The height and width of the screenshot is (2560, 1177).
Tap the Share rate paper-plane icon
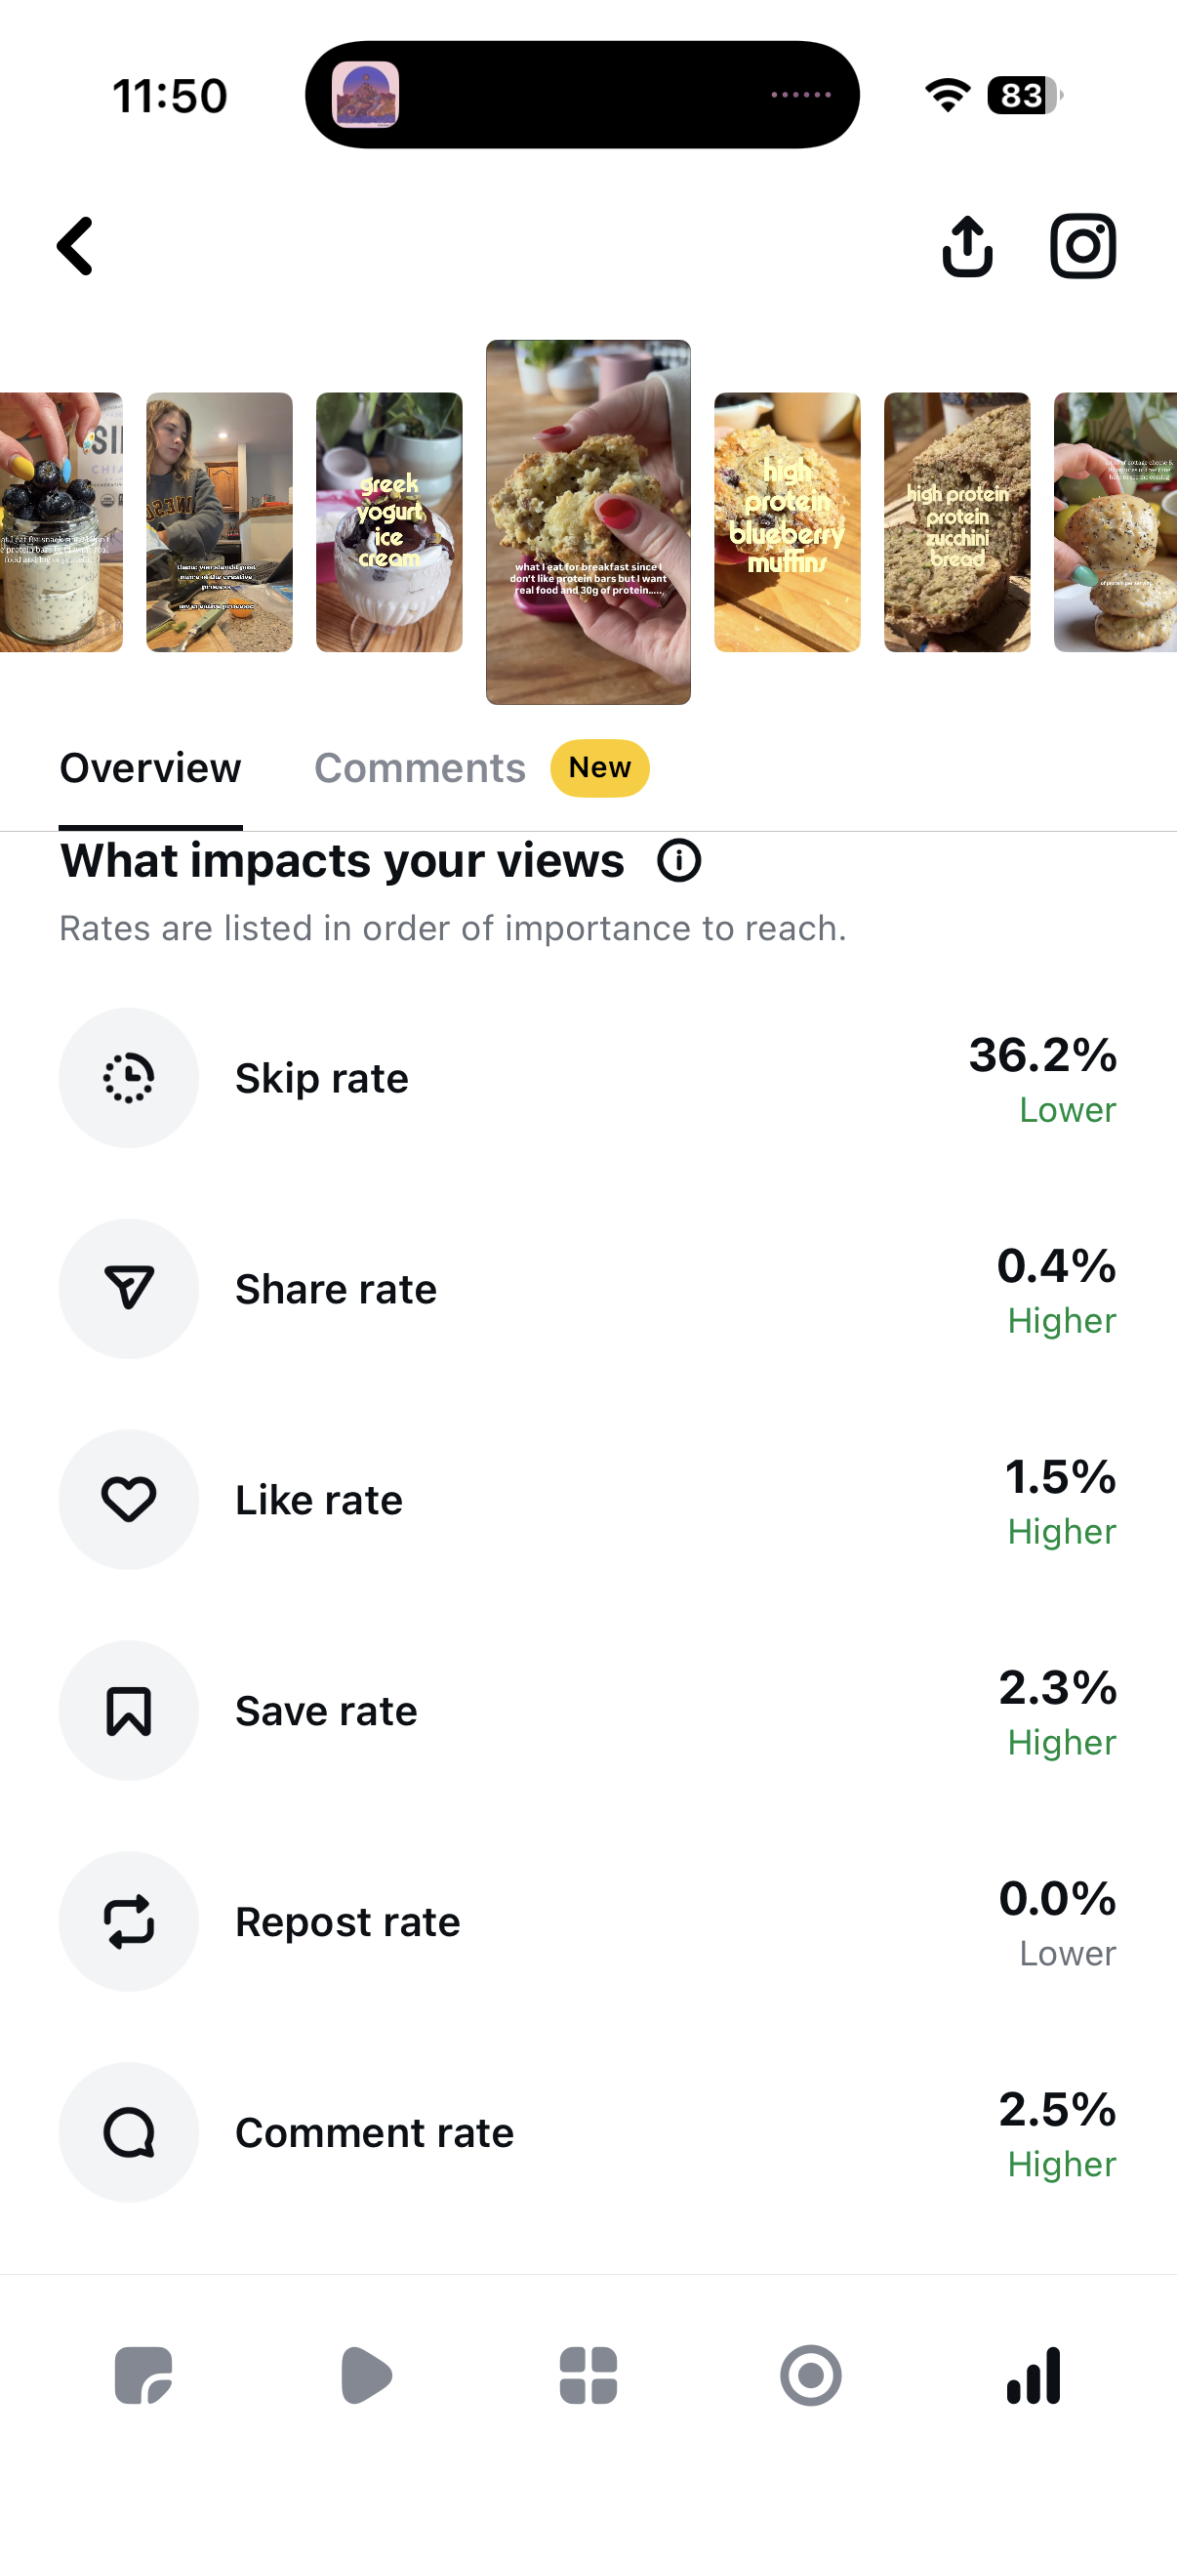click(x=129, y=1288)
